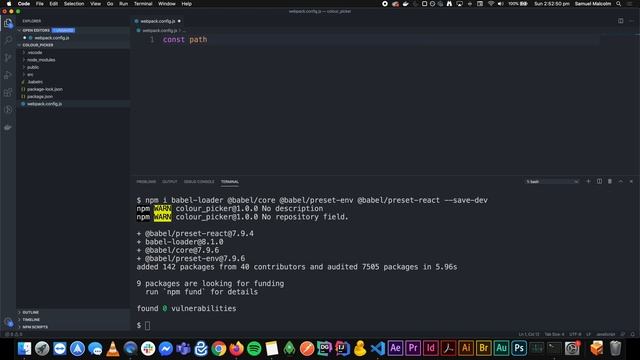Viewport: 640px width, 360px height.
Task: Switch to the webpack.config.js editor tab
Action: (158, 21)
